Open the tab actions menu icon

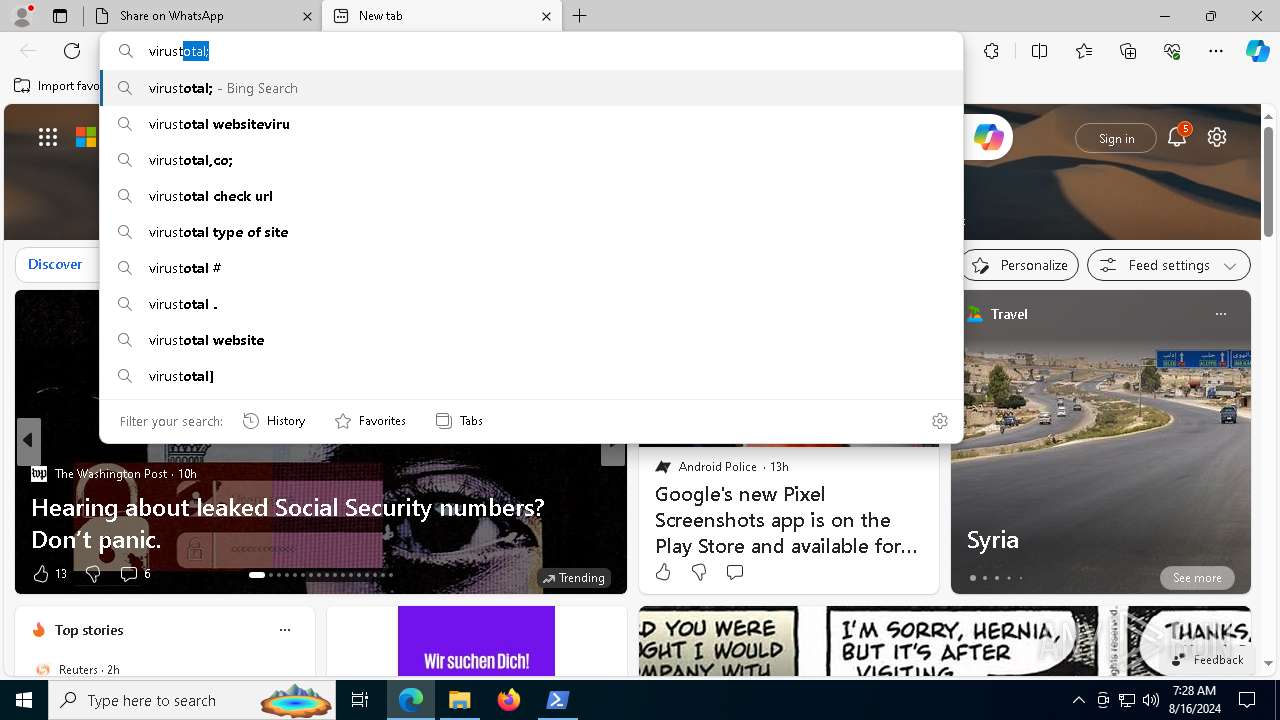tap(60, 16)
